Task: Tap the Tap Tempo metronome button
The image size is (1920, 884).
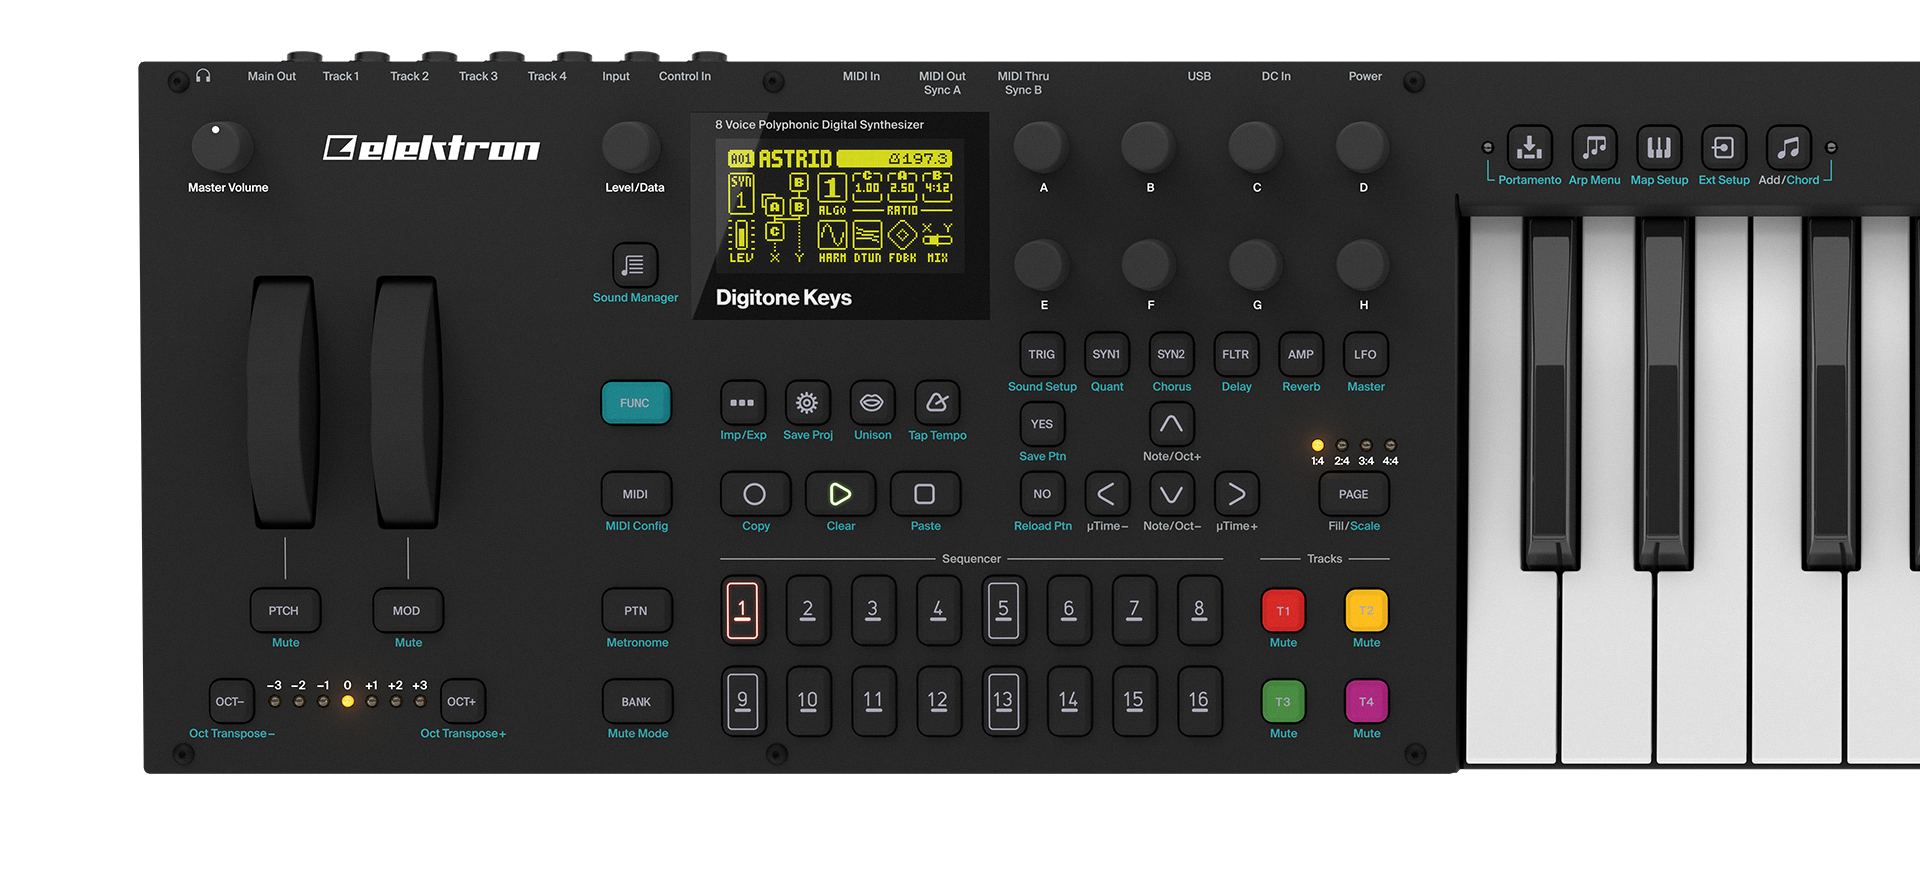Action: tap(937, 403)
